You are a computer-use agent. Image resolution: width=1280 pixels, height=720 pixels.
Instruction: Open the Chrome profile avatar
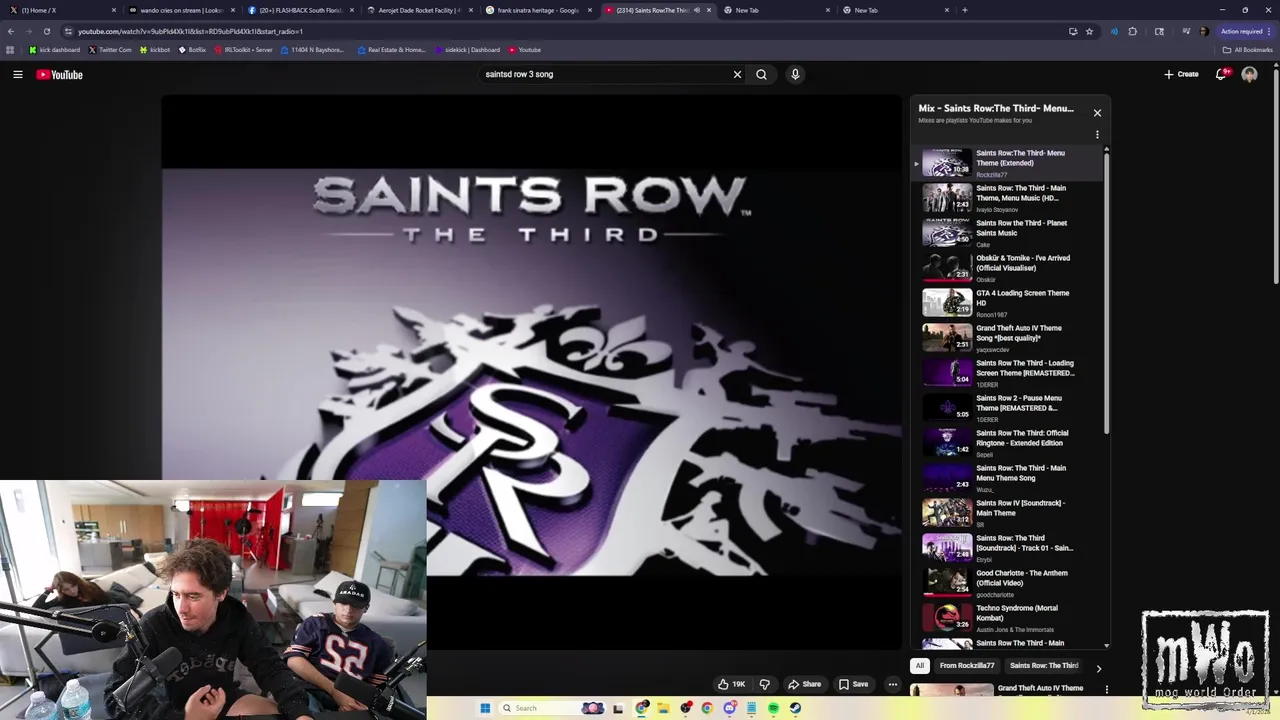tap(1204, 31)
